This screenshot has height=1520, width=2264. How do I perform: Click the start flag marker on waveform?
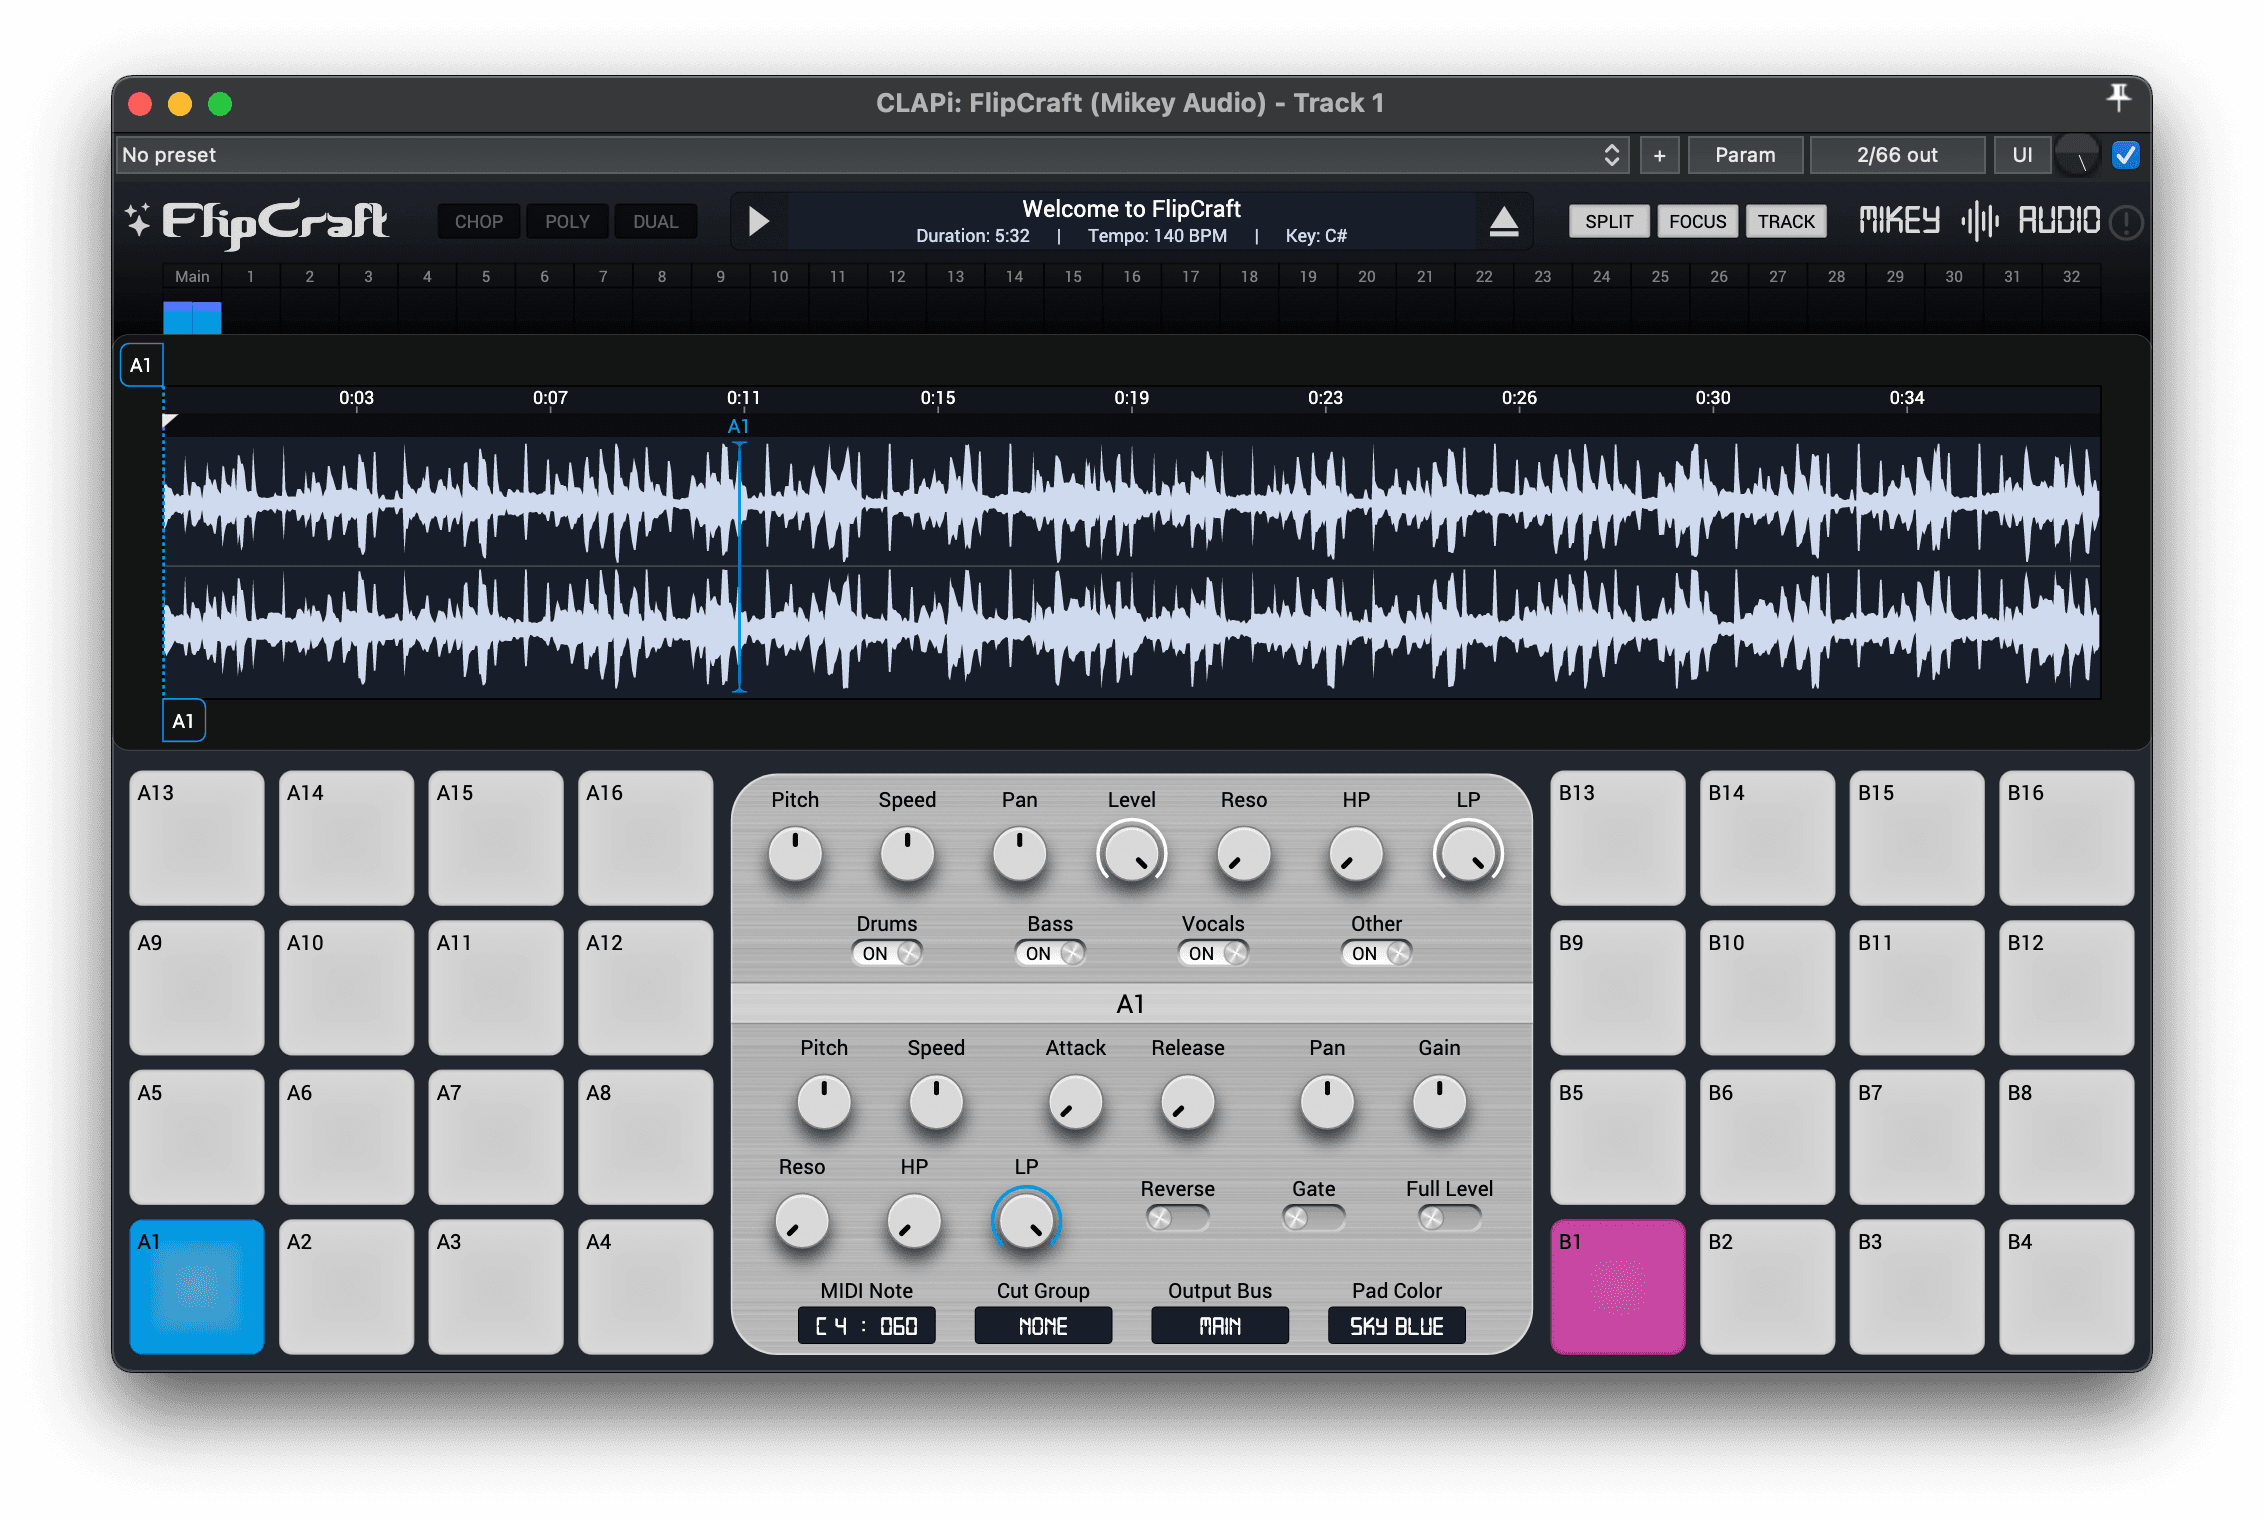coord(170,421)
